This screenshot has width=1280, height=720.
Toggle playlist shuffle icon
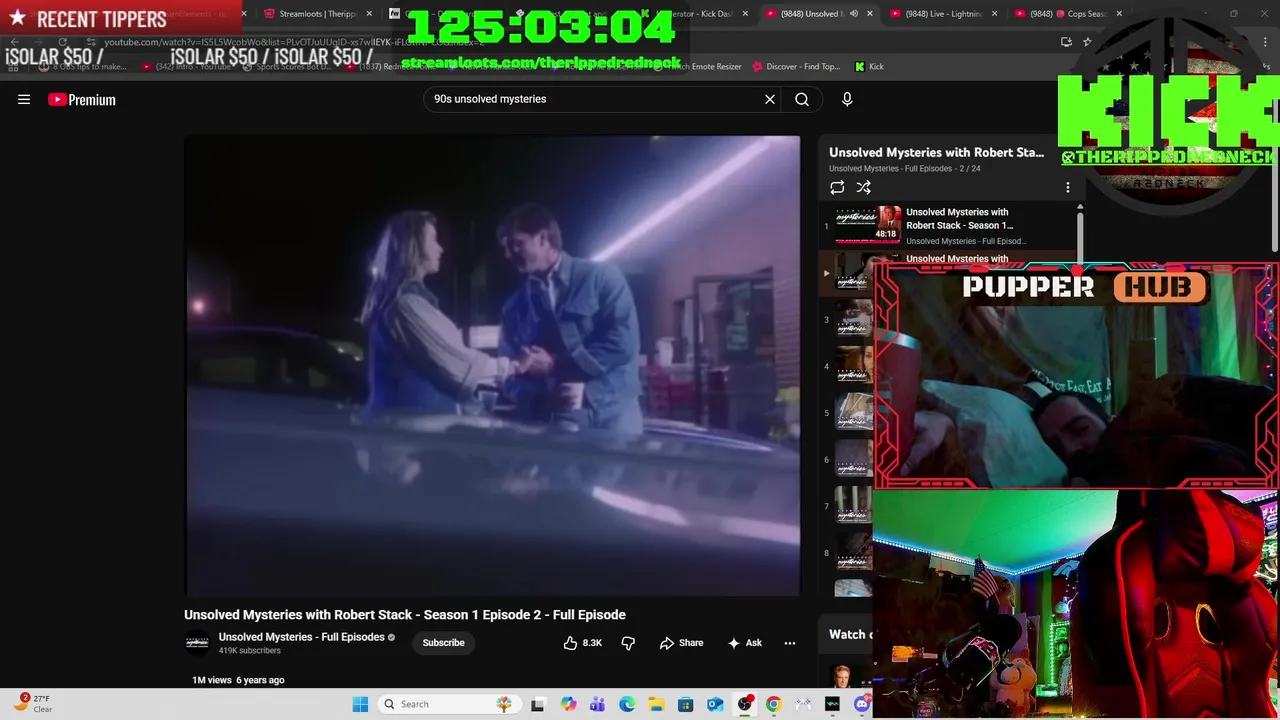pyautogui.click(x=864, y=187)
